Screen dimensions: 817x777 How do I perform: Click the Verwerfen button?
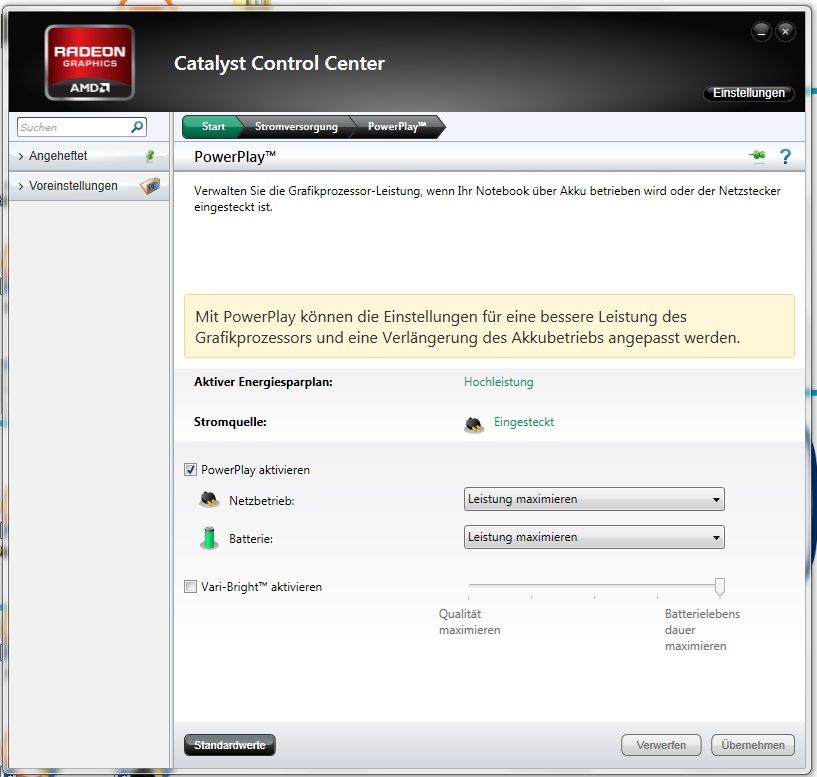coord(661,745)
